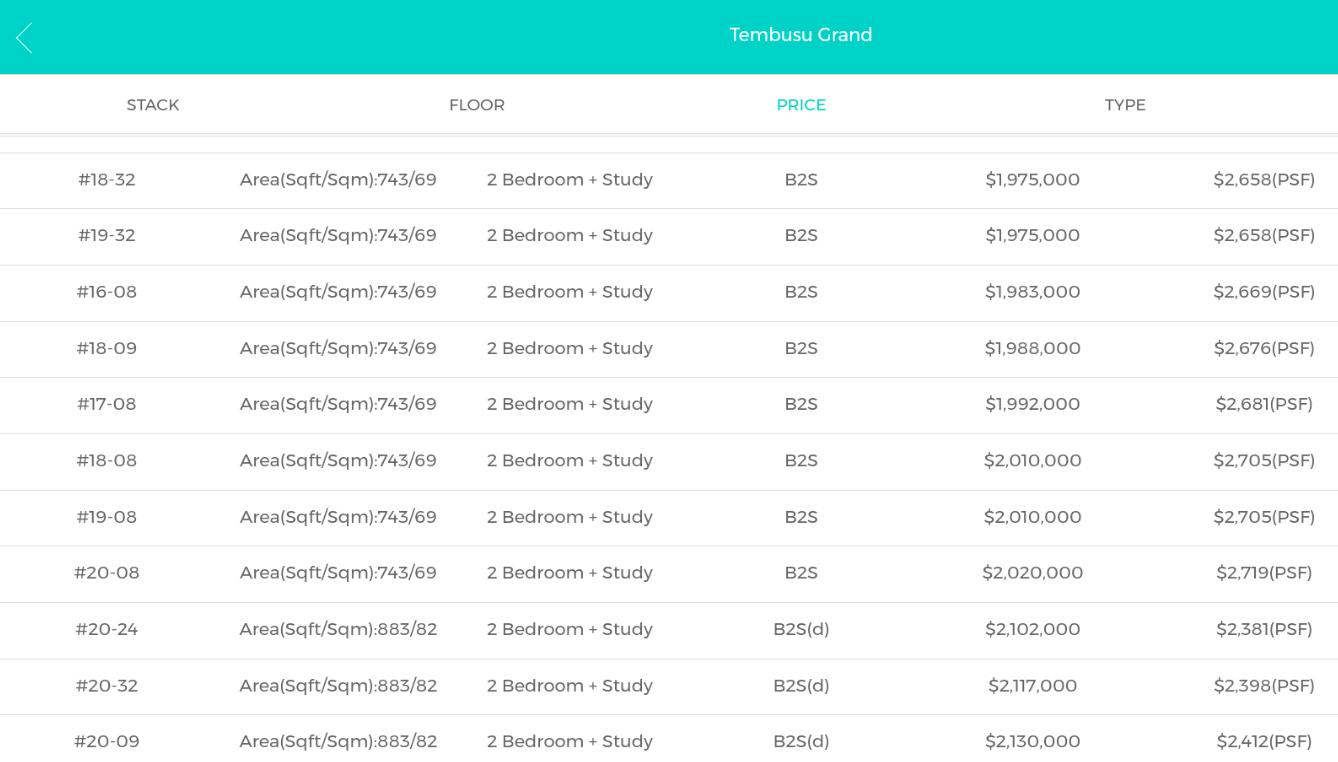Choose unit #20-09 entry
Image resolution: width=1338 pixels, height=762 pixels.
107,742
